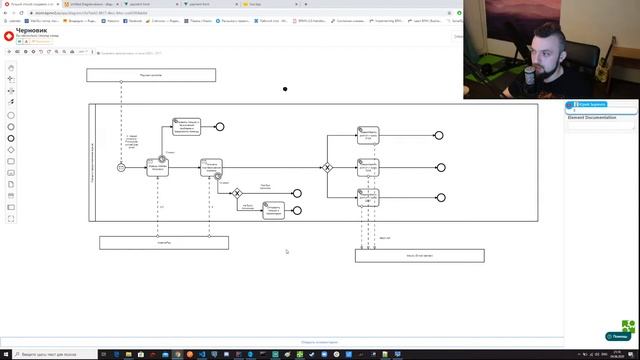This screenshot has height=360, width=640.
Task: Click the red app logo icon
Action: pos(9,36)
